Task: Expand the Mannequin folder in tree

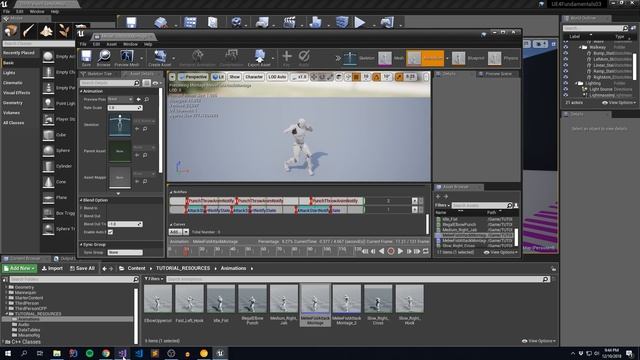Action: tap(7, 292)
